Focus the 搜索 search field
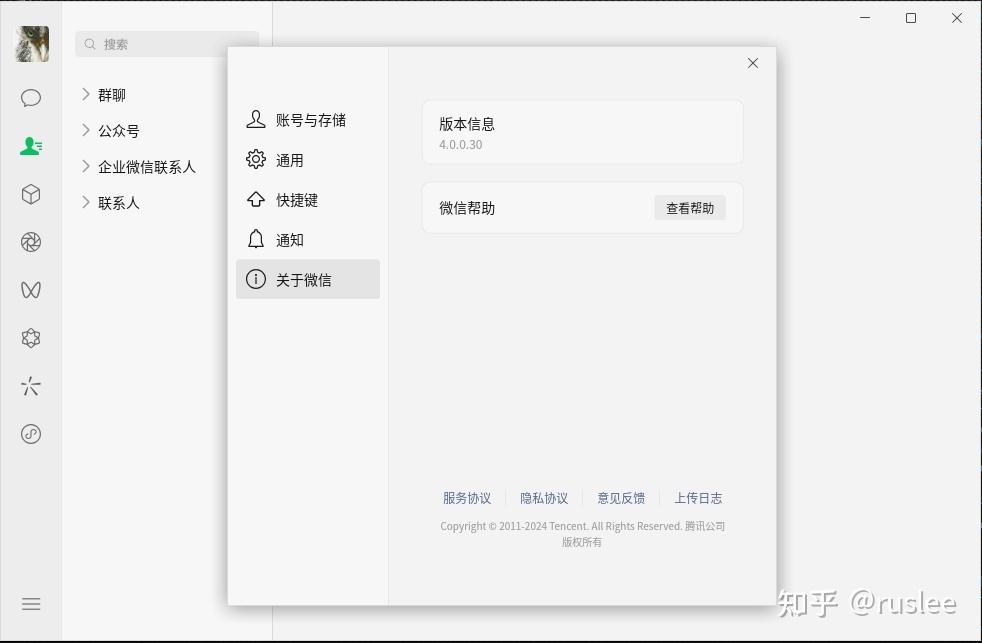 pos(167,44)
